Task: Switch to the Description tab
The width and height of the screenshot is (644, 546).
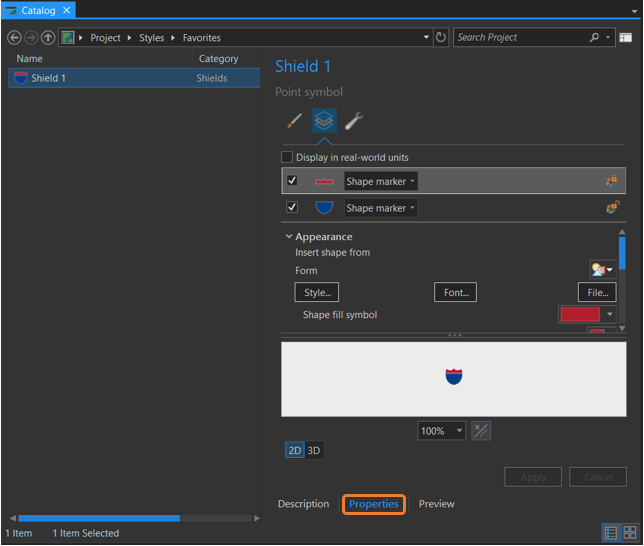Action: 304,504
